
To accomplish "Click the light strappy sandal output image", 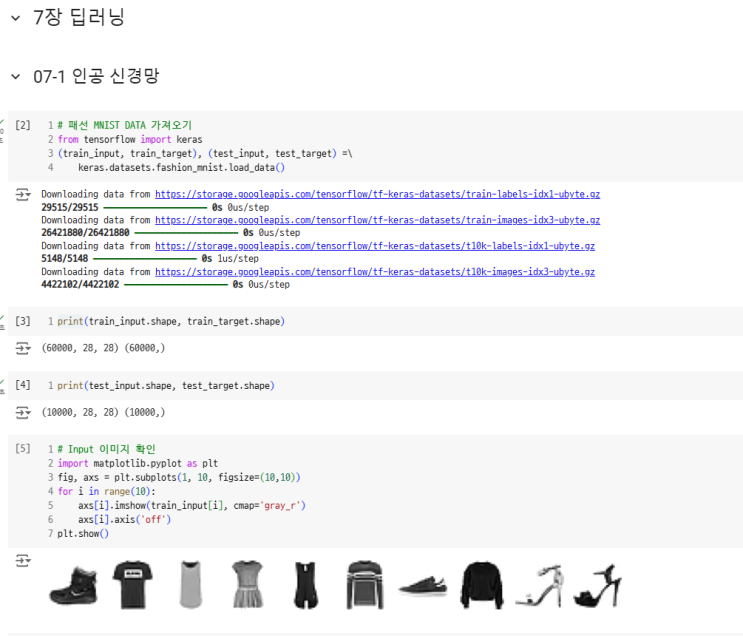I will click(x=540, y=585).
